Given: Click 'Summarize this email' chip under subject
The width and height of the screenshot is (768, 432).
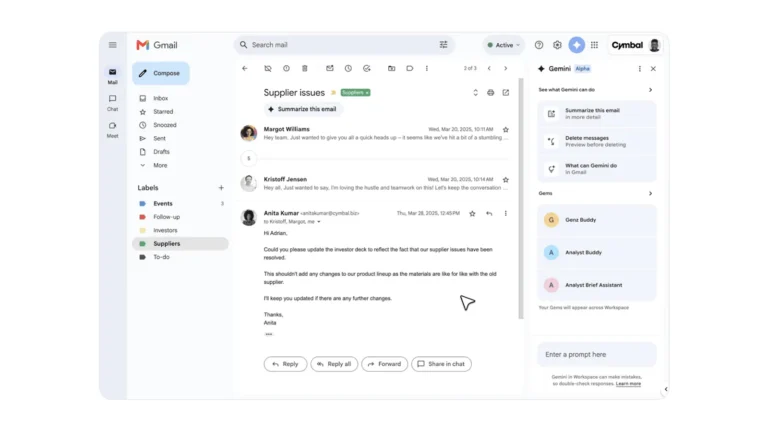Looking at the screenshot, I should (303, 109).
